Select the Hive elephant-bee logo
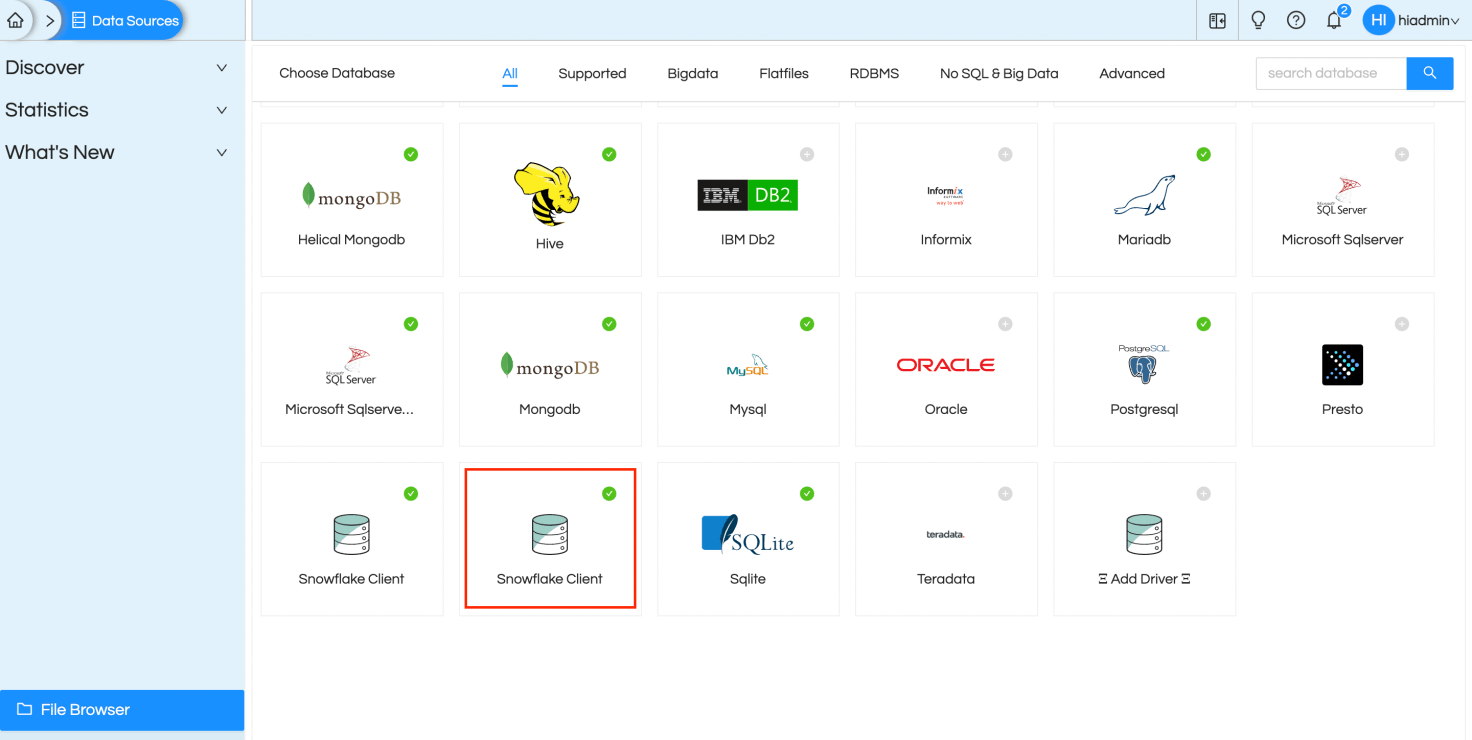The height and width of the screenshot is (740, 1472). (547, 196)
